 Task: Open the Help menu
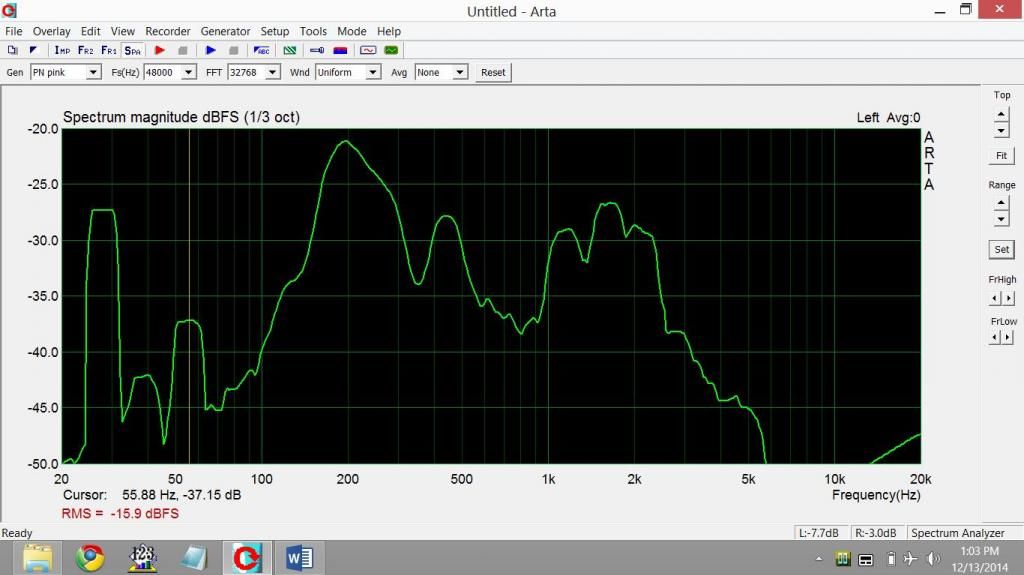click(389, 31)
